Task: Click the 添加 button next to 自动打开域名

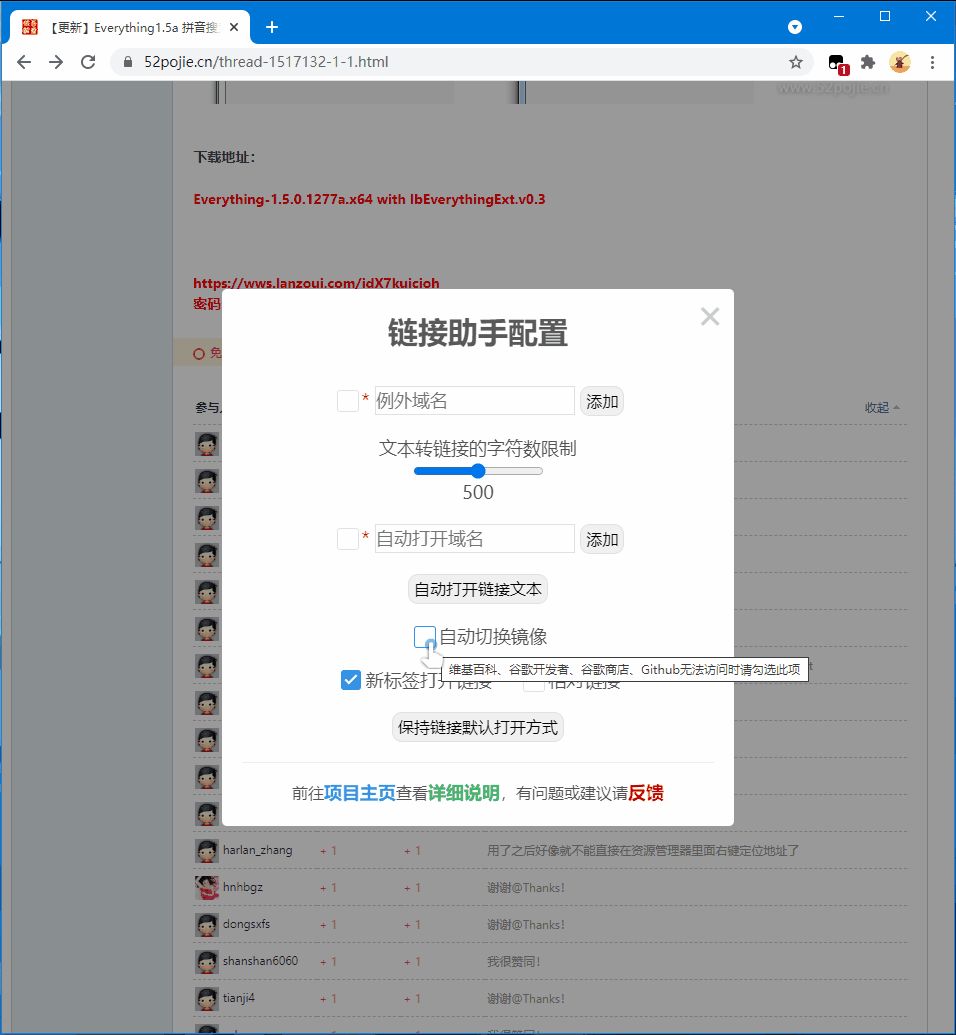Action: click(602, 539)
